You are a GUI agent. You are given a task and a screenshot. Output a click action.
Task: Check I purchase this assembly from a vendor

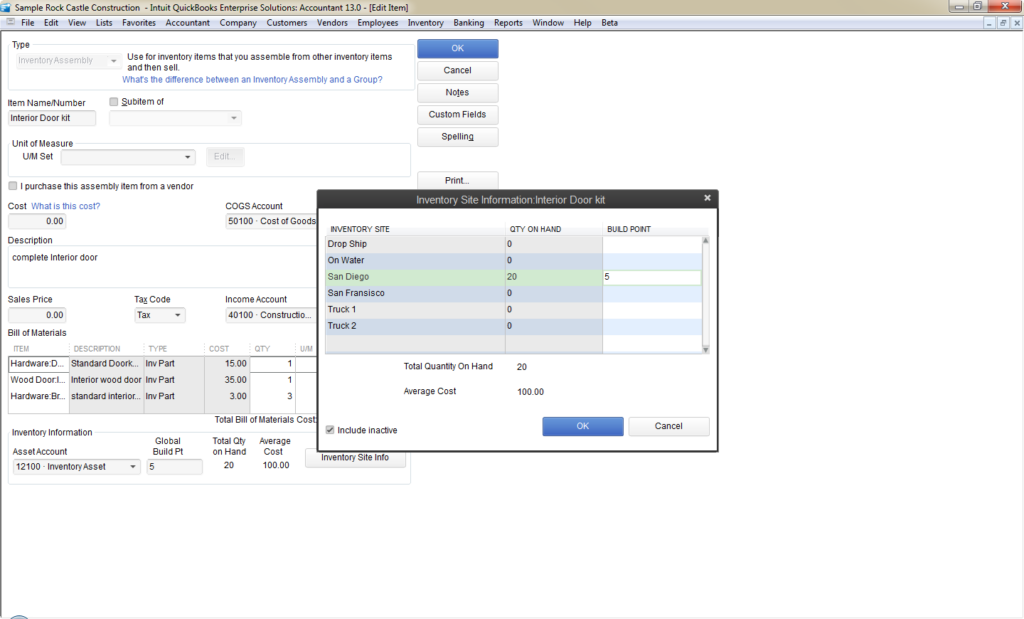13,186
